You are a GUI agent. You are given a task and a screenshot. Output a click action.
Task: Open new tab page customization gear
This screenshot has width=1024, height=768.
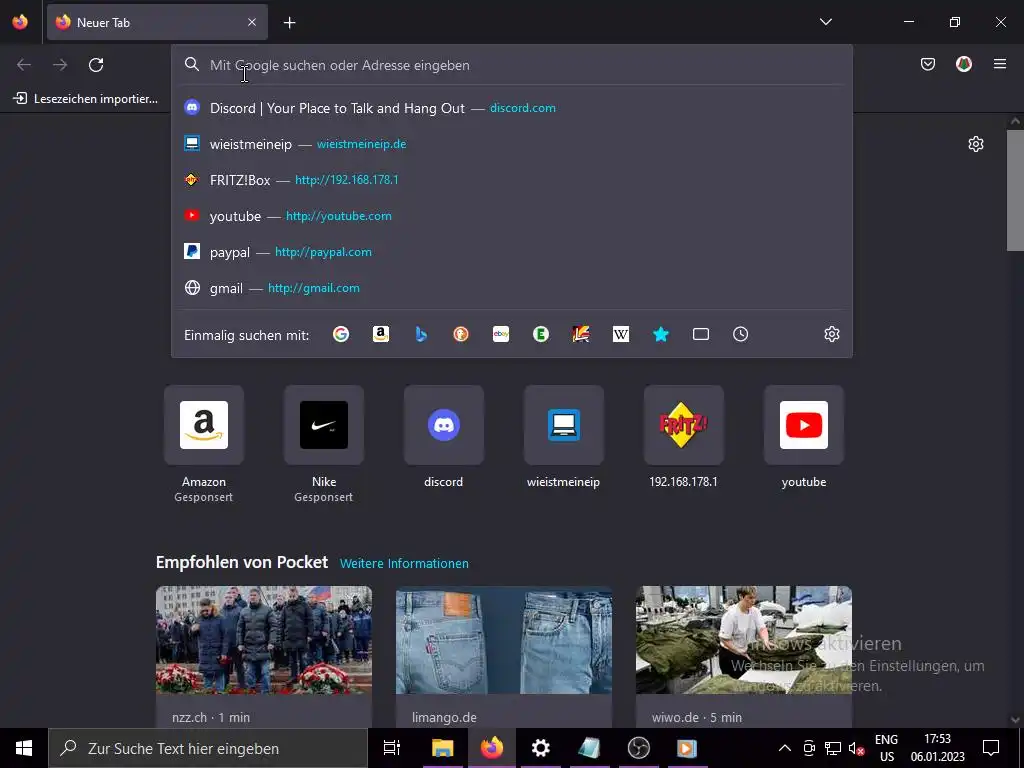point(976,144)
